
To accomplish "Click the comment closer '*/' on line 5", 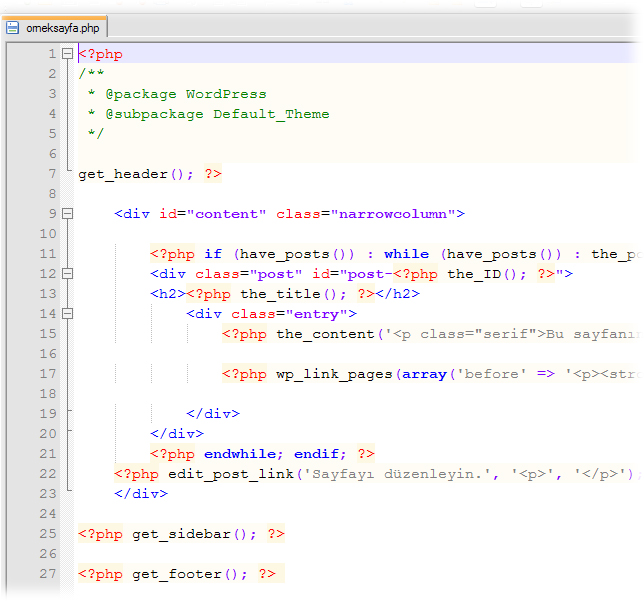I will 96,133.
